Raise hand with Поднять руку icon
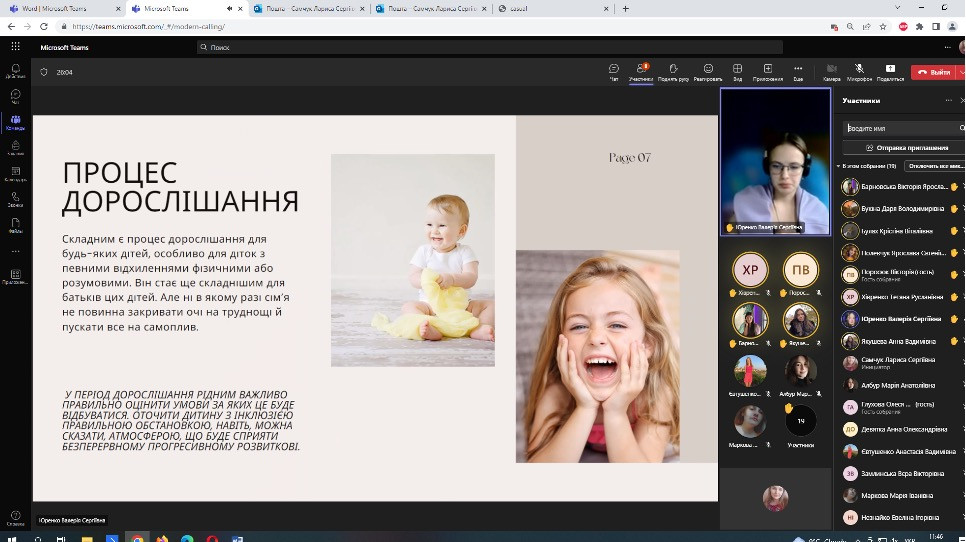The height and width of the screenshot is (542, 966). click(x=673, y=71)
